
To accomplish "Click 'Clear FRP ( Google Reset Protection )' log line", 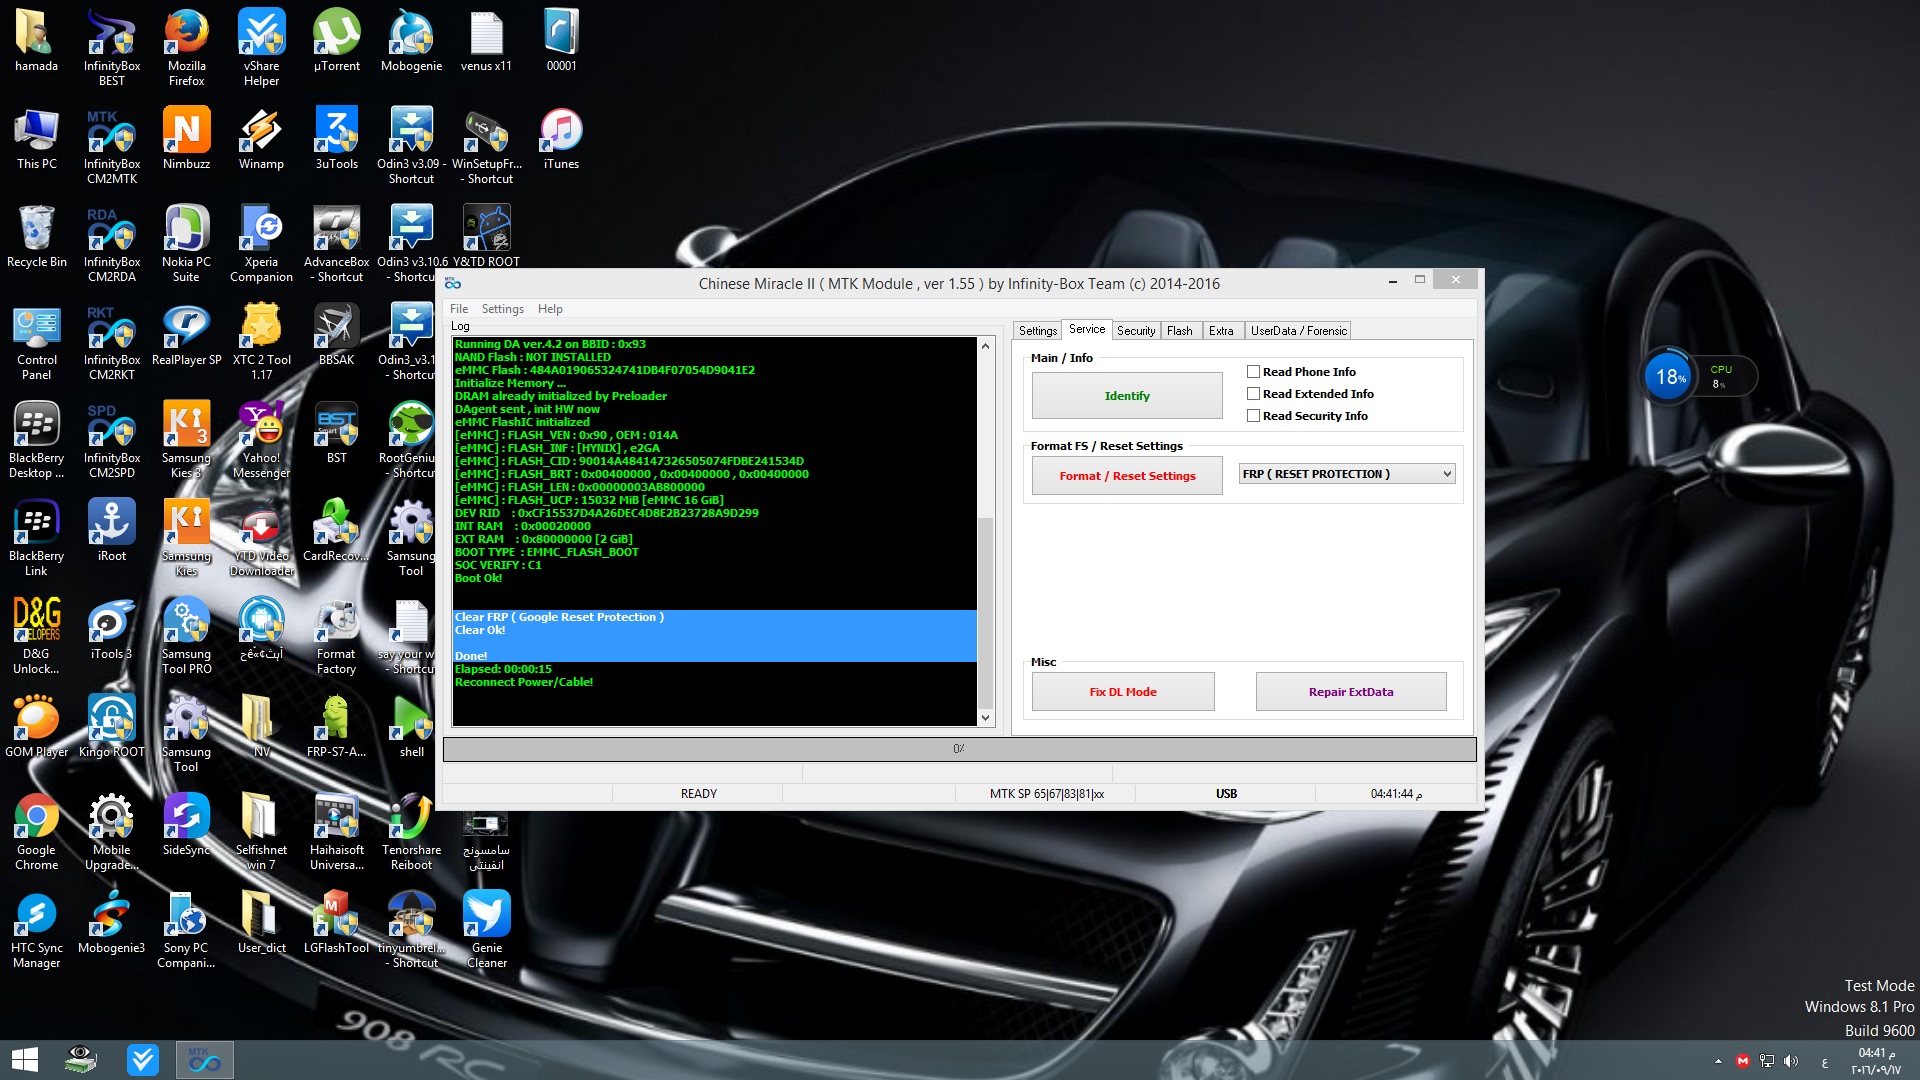I will (559, 617).
